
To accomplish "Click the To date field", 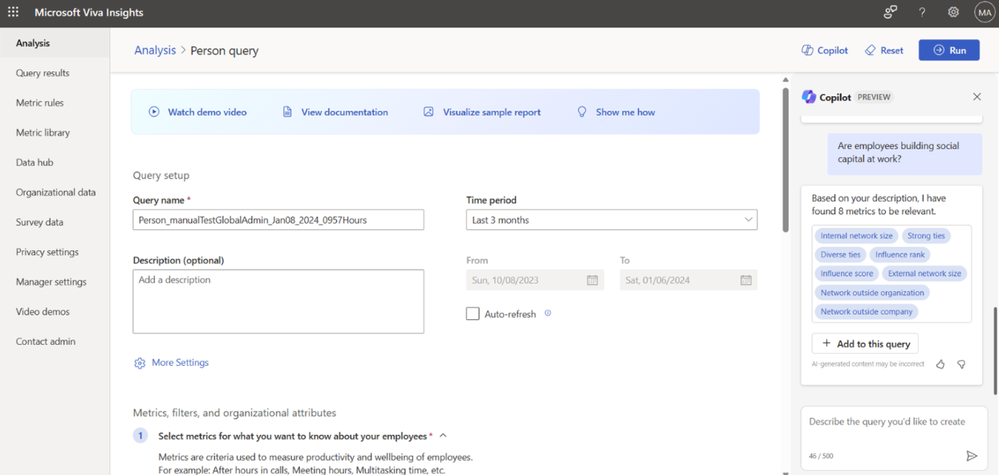I will [689, 280].
